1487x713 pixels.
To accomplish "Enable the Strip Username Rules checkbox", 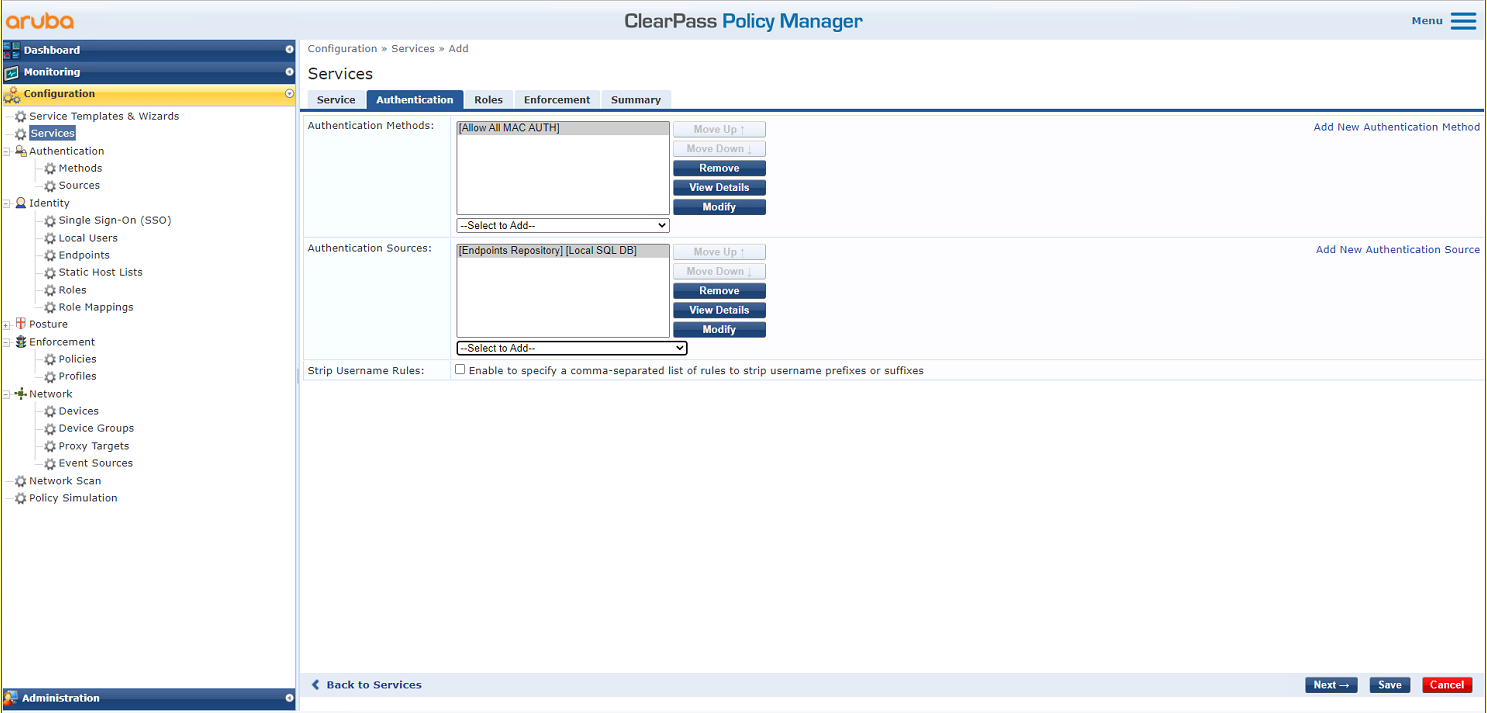I will pyautogui.click(x=460, y=369).
